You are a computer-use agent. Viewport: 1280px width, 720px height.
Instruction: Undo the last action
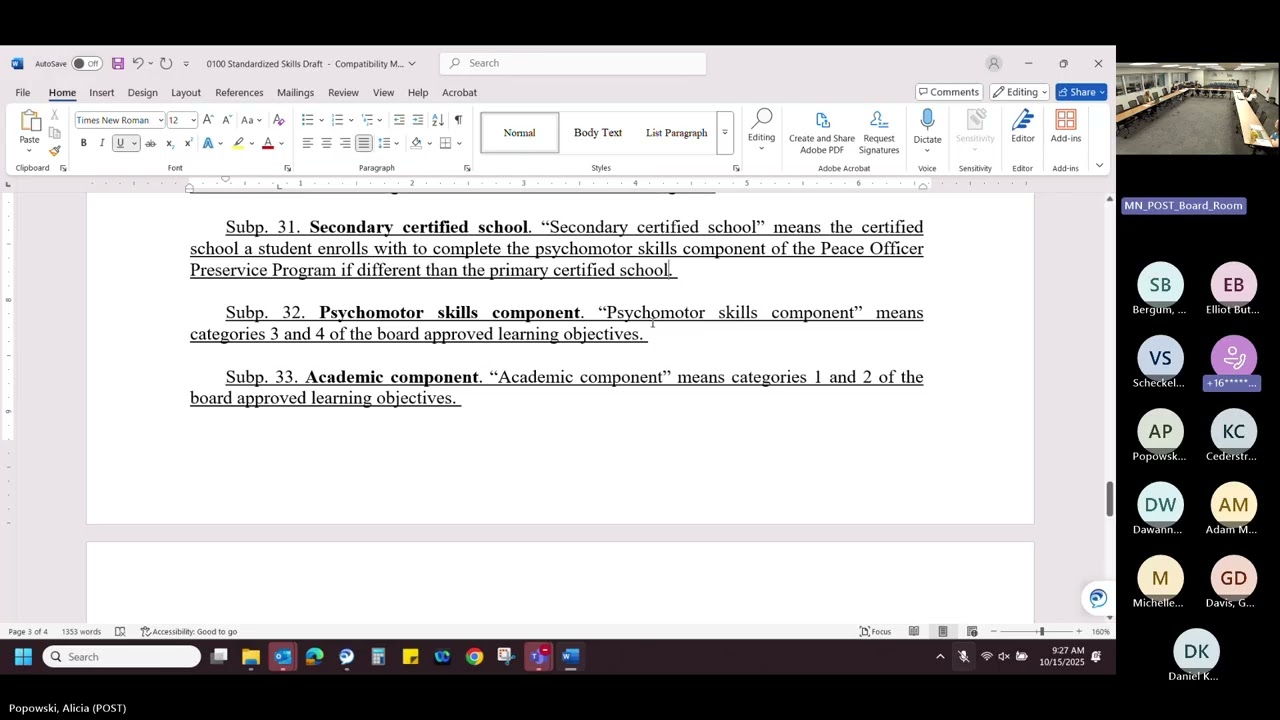(x=138, y=64)
